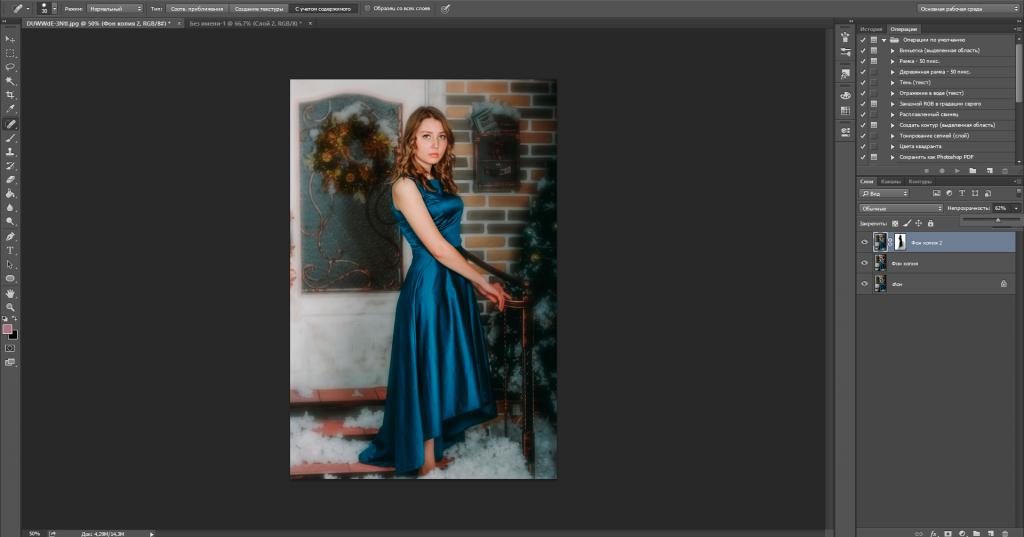Open tool preset picker arrow
The image size is (1024, 537).
(28, 9)
